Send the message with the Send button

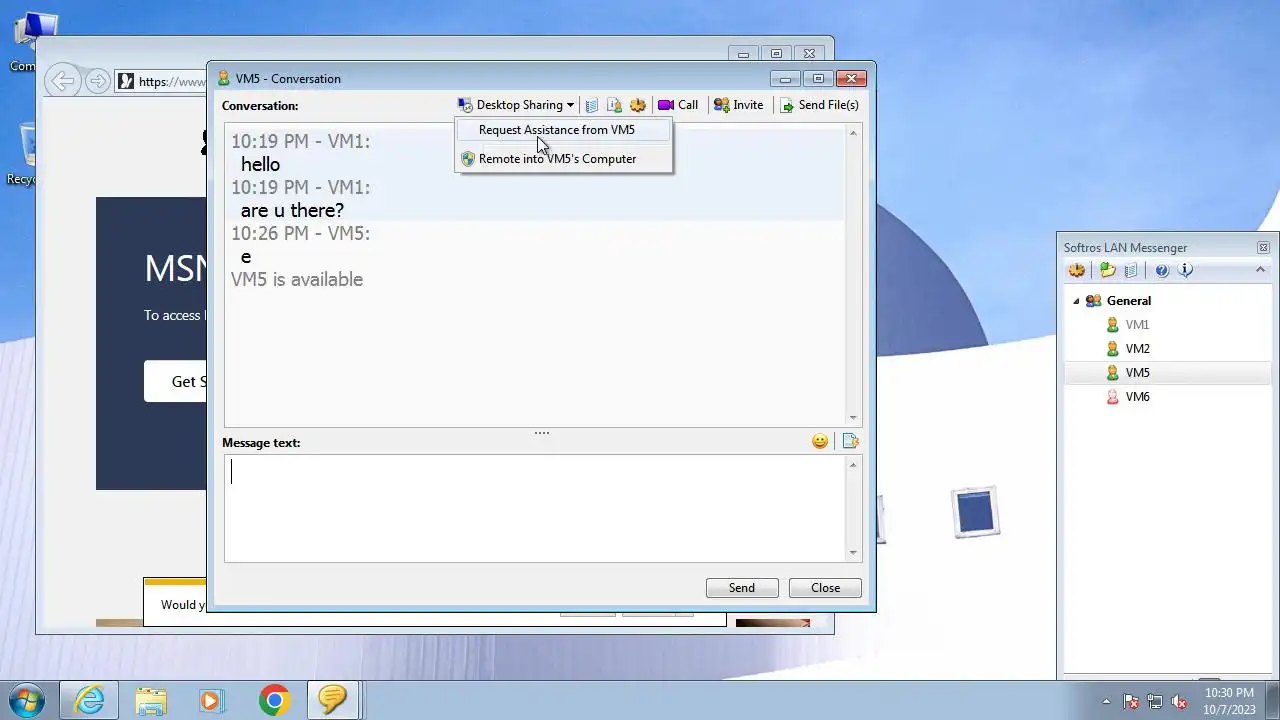click(x=742, y=588)
